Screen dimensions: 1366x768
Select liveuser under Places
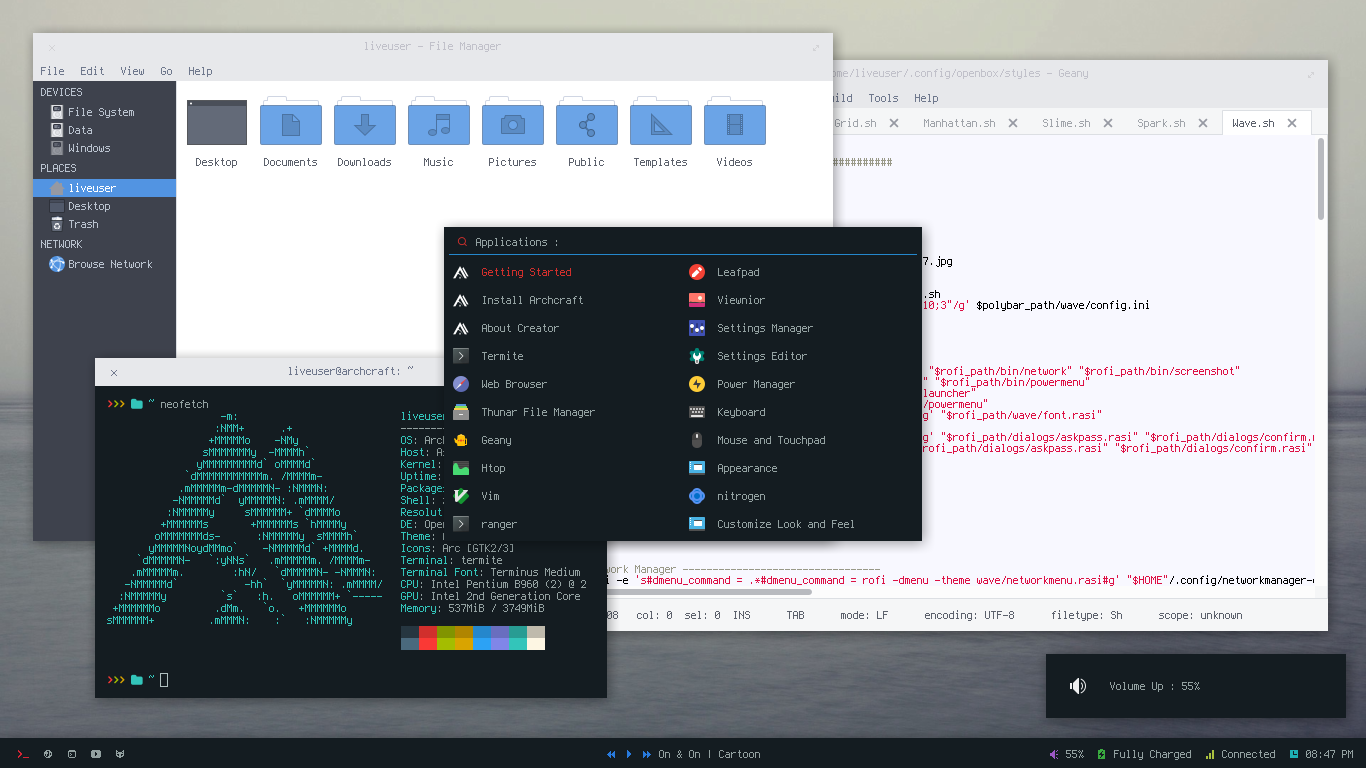104,188
